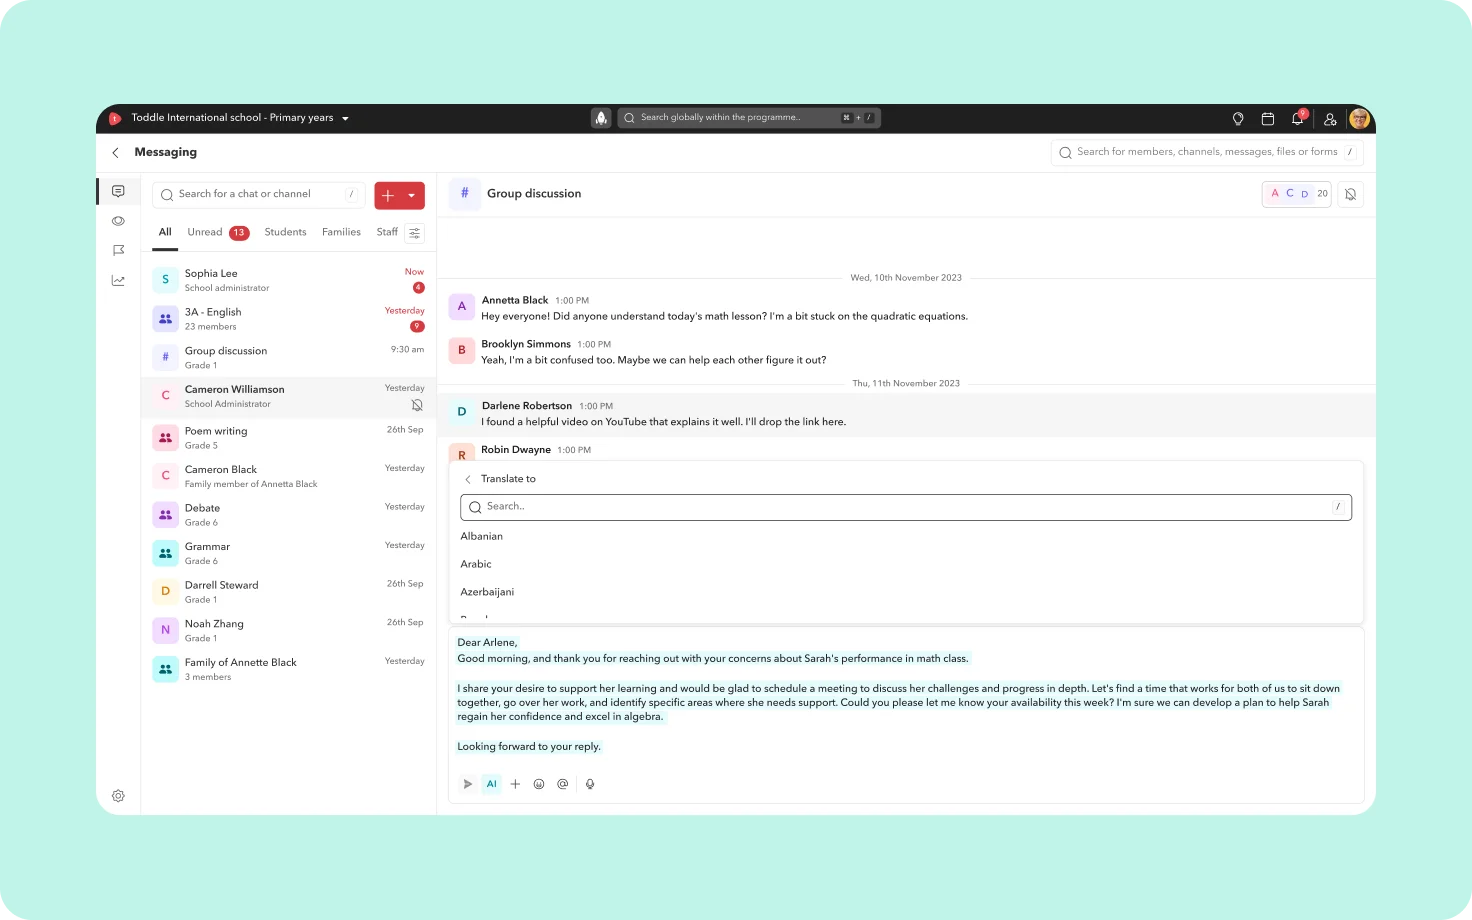The image size is (1472, 920).
Task: Send the drafted message
Action: tap(467, 784)
